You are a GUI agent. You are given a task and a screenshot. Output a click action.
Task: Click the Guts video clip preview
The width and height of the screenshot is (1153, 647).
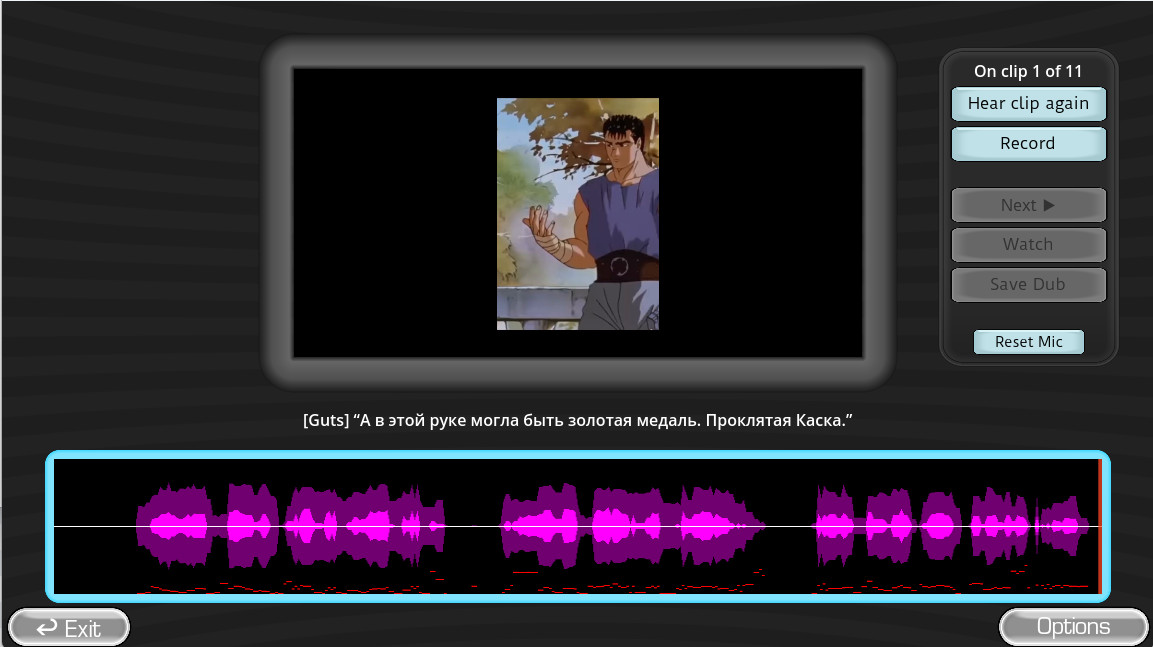tap(578, 214)
